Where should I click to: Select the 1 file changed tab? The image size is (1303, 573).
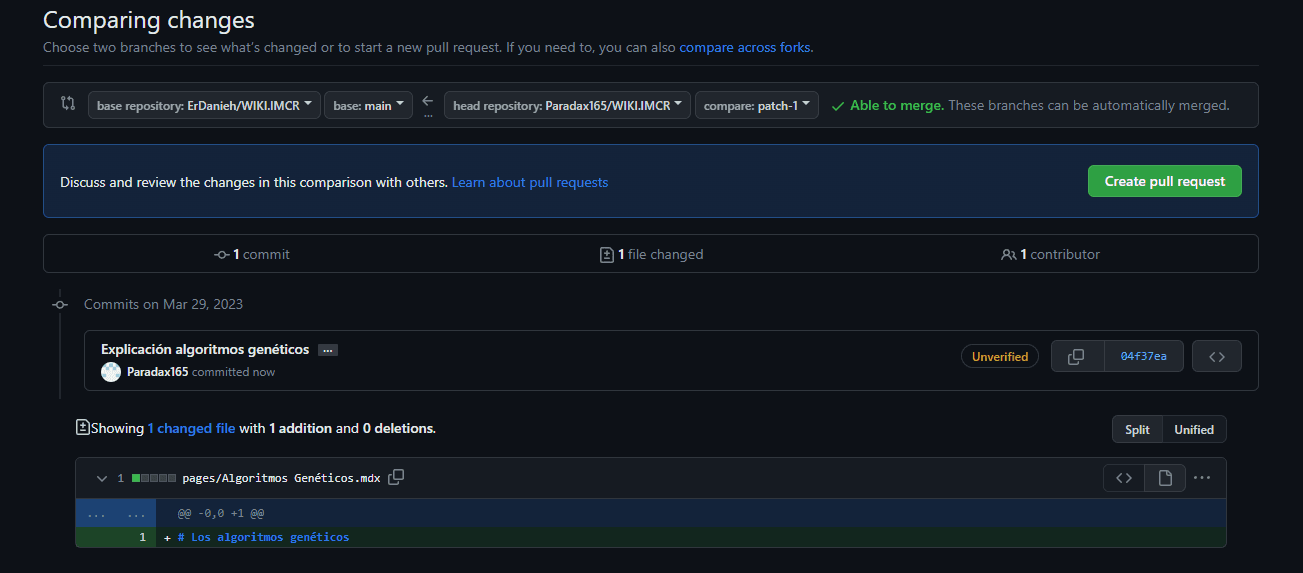click(x=651, y=254)
